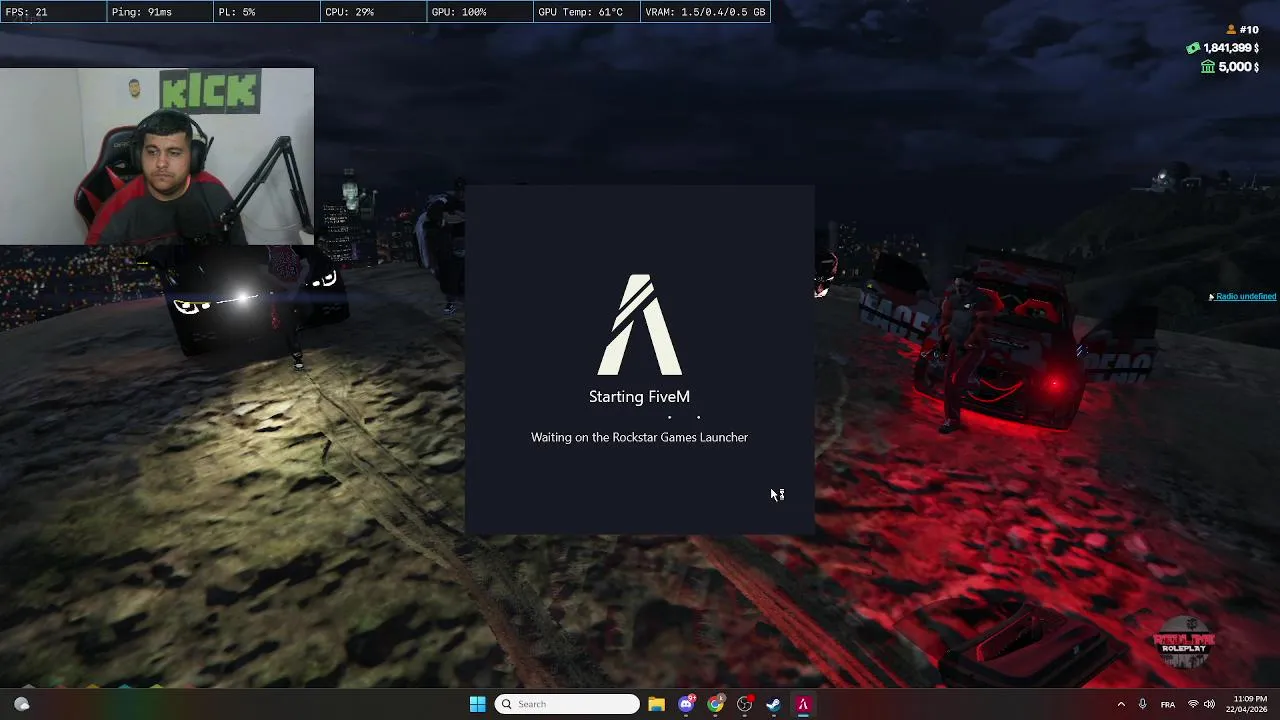Viewport: 1280px width, 720px height.
Task: Change the FRA keyboard language
Action: click(x=1167, y=704)
